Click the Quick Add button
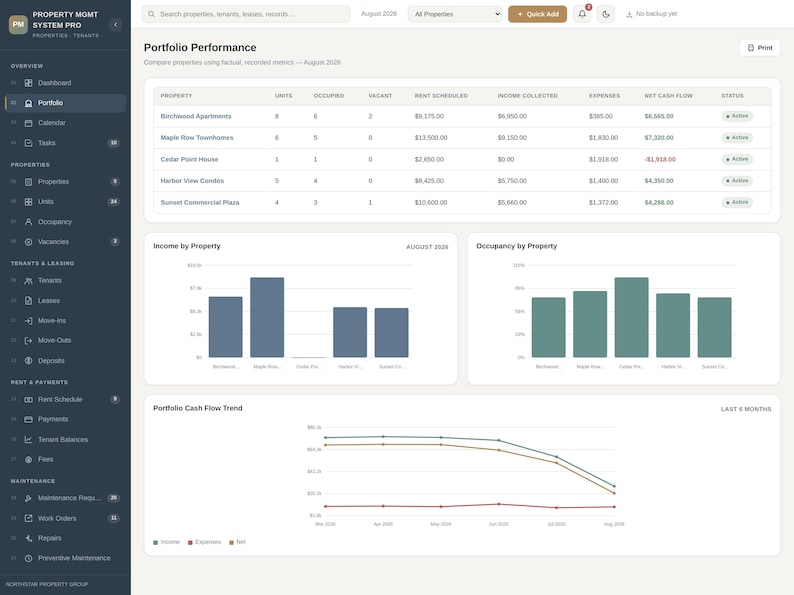The image size is (794, 595). (537, 14)
